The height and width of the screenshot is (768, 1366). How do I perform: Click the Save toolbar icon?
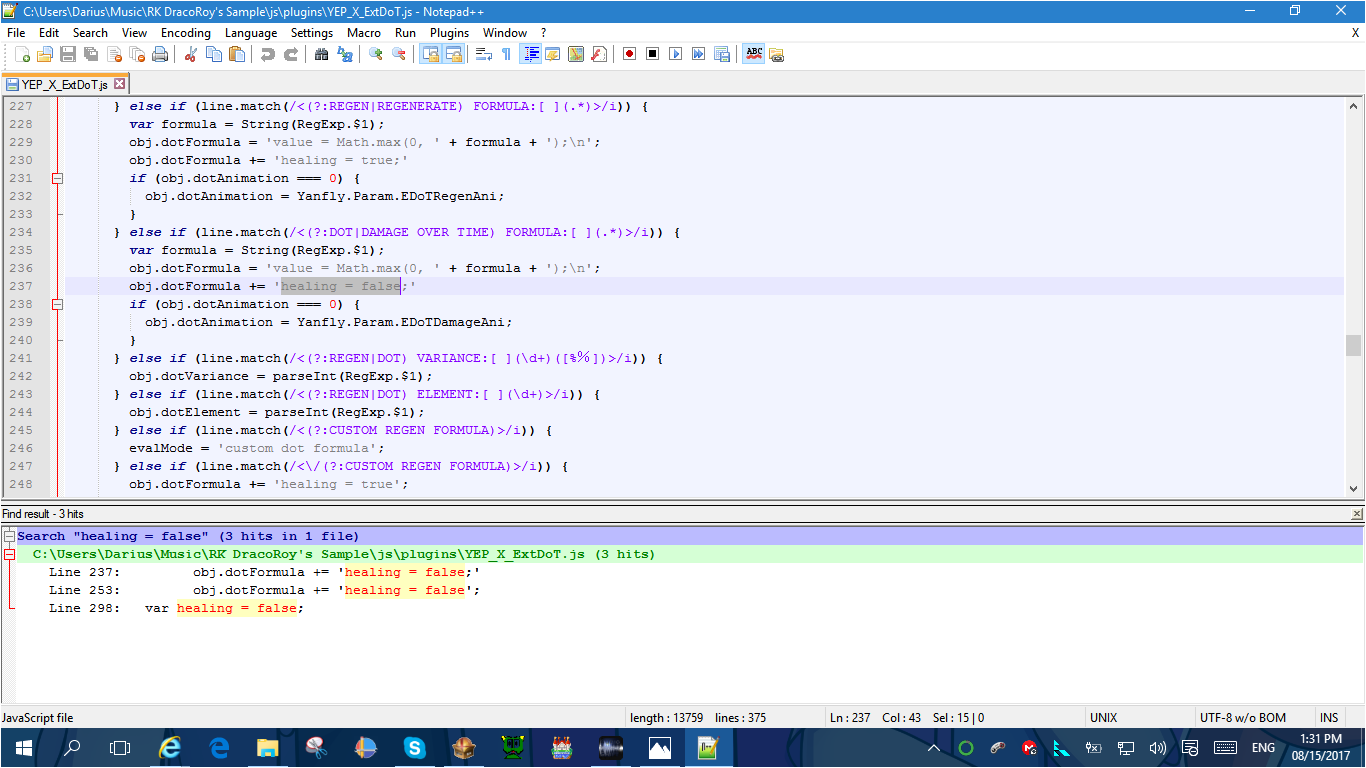68,54
